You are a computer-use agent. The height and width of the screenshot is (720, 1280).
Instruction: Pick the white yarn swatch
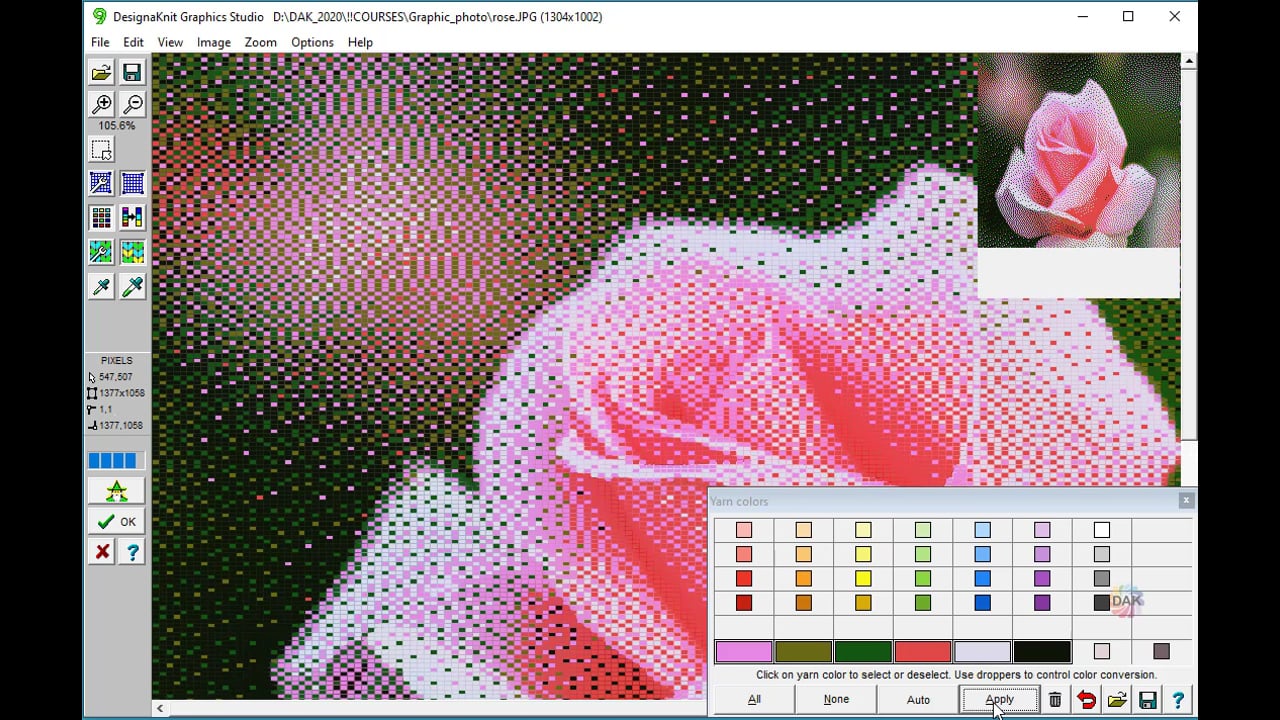click(1101, 530)
